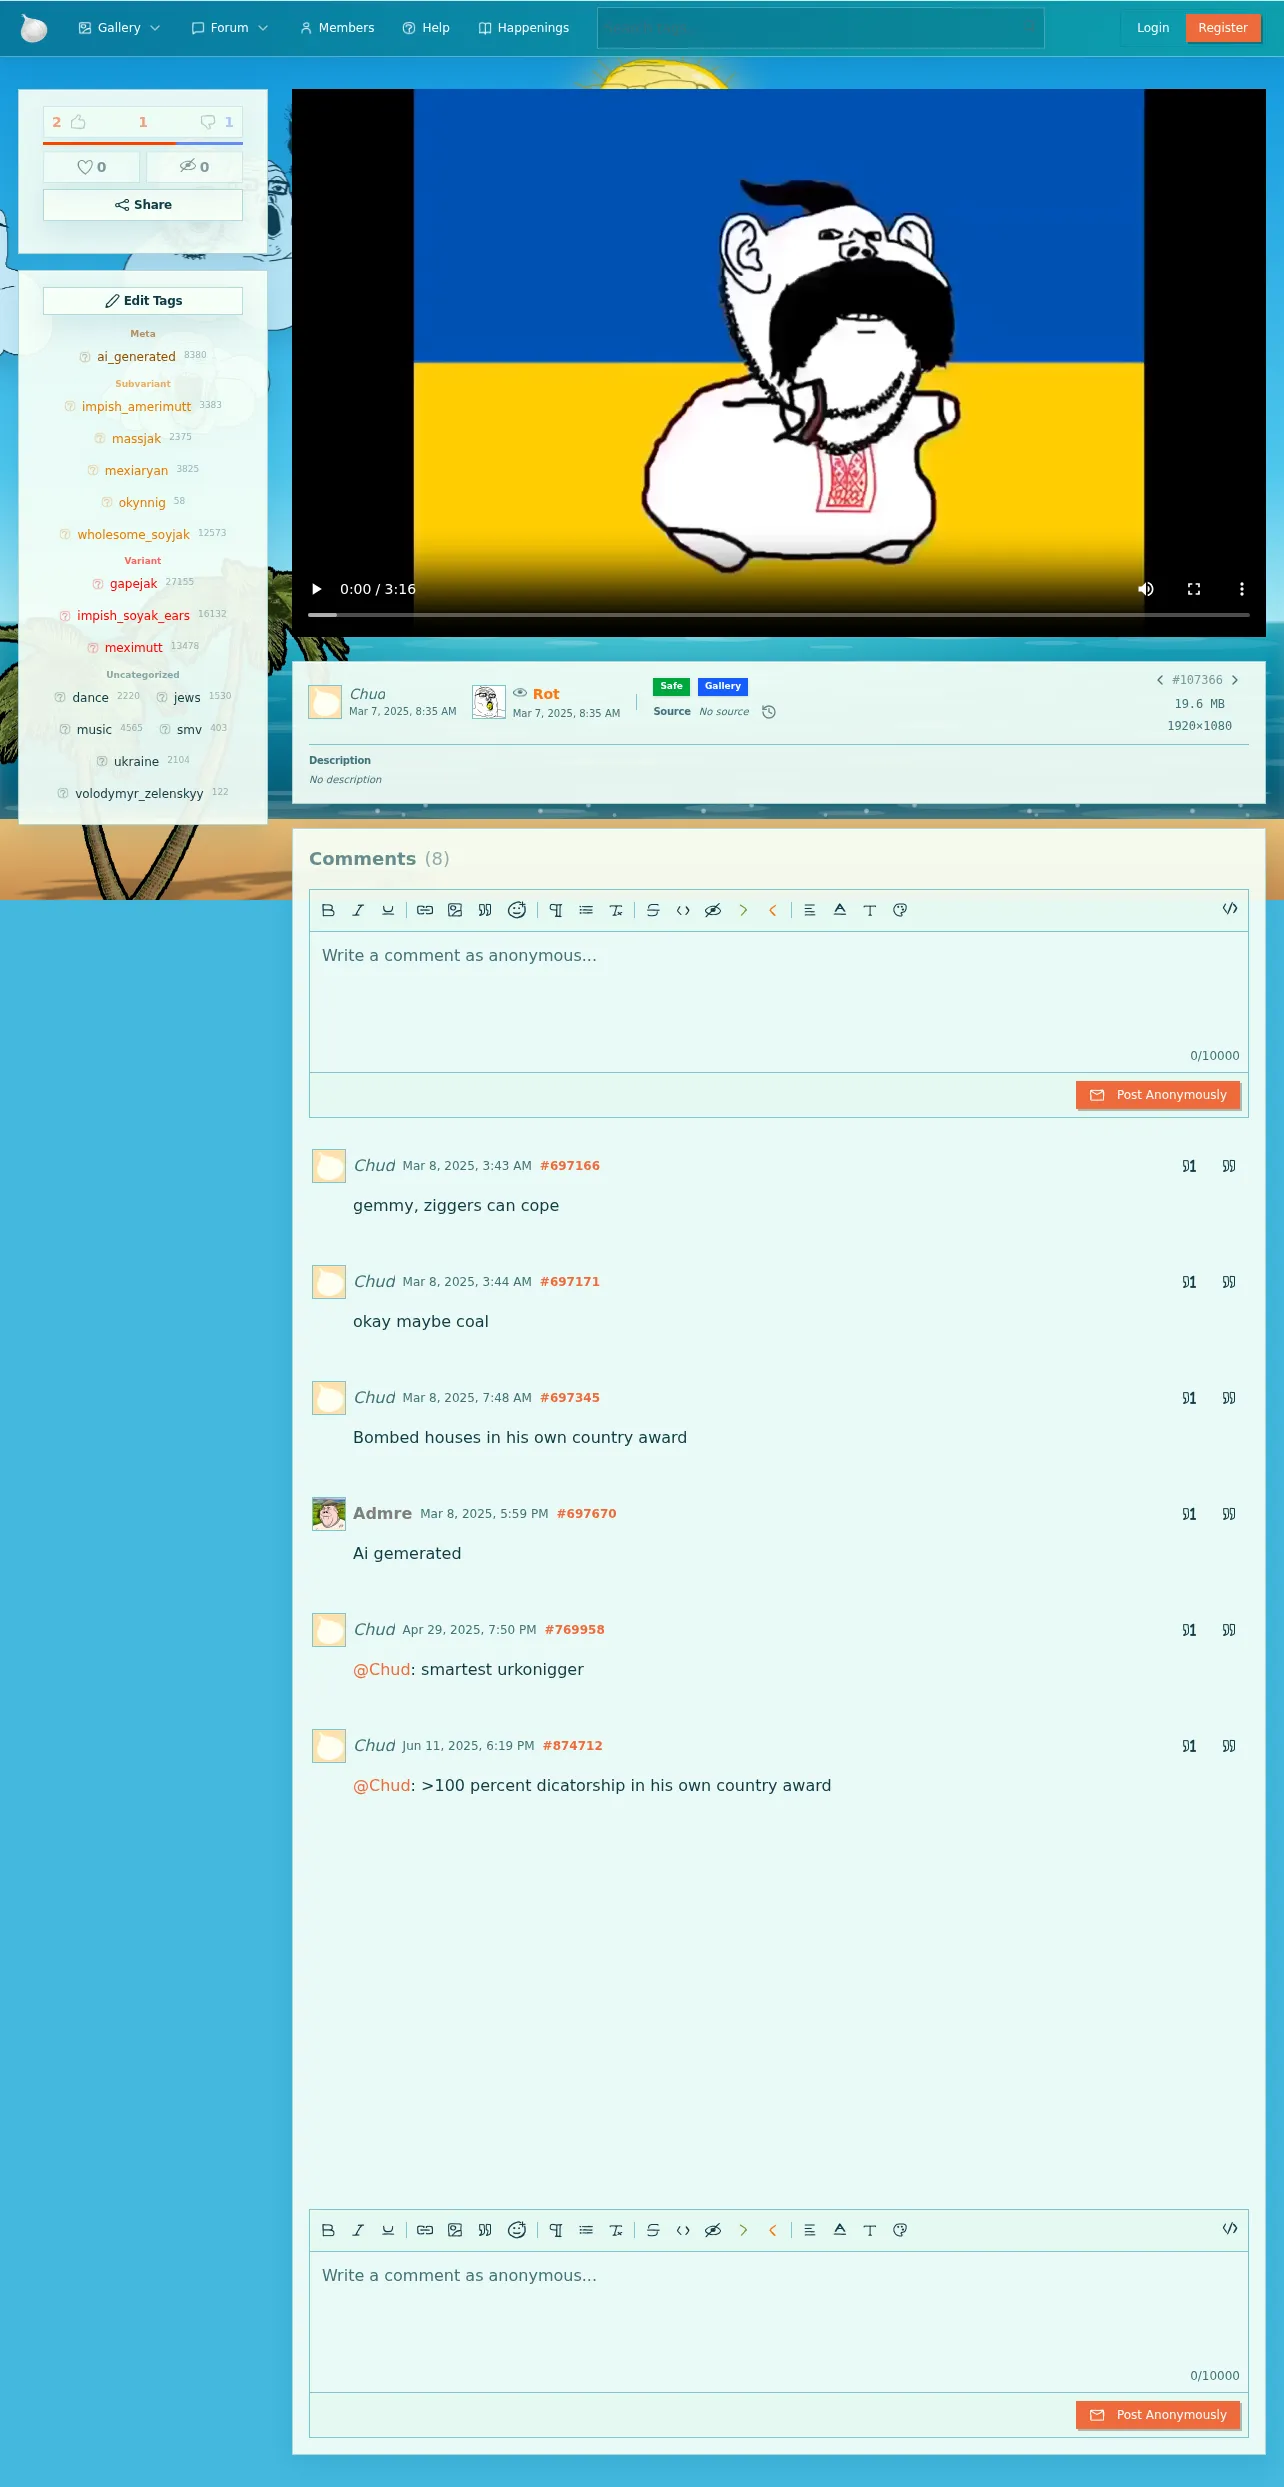Toggle favorite heart button
The width and height of the screenshot is (1284, 2487).
[92, 167]
